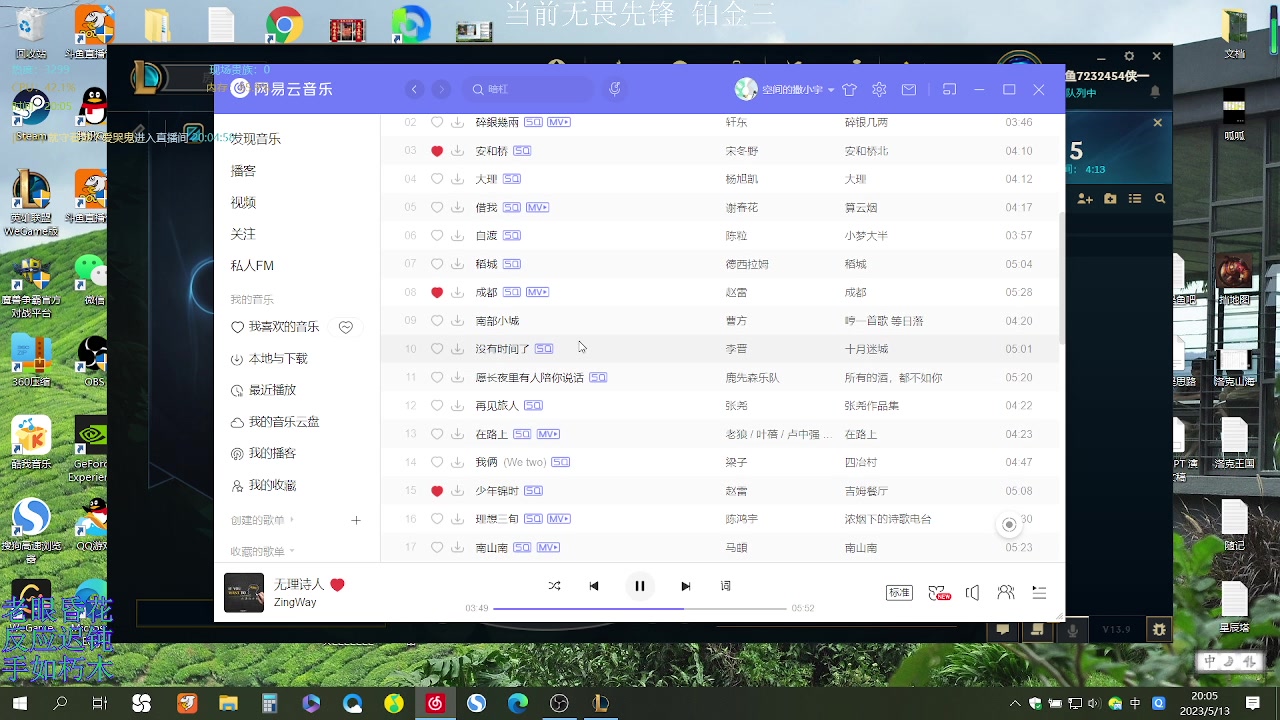Open 我的音乐云盘 in sidebar
The height and width of the screenshot is (720, 1280).
click(275, 422)
